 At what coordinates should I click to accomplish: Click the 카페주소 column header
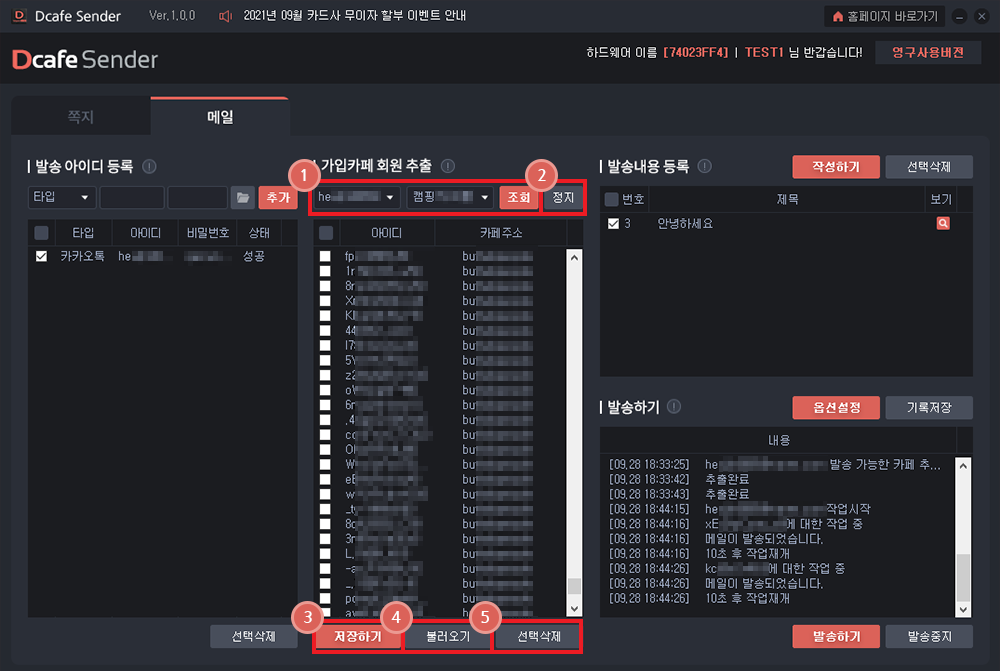click(501, 233)
